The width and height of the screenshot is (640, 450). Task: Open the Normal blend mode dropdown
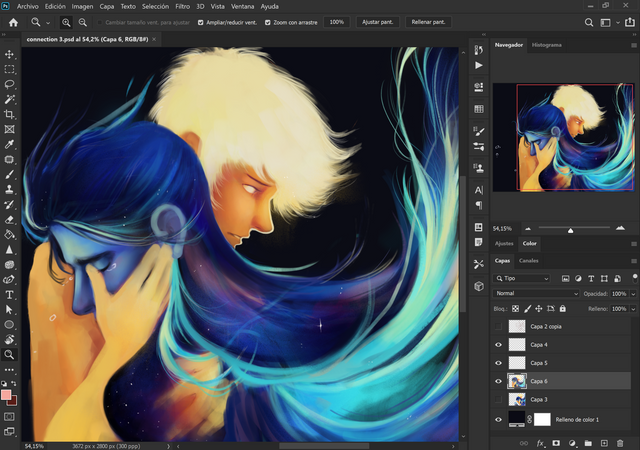[x=537, y=294]
